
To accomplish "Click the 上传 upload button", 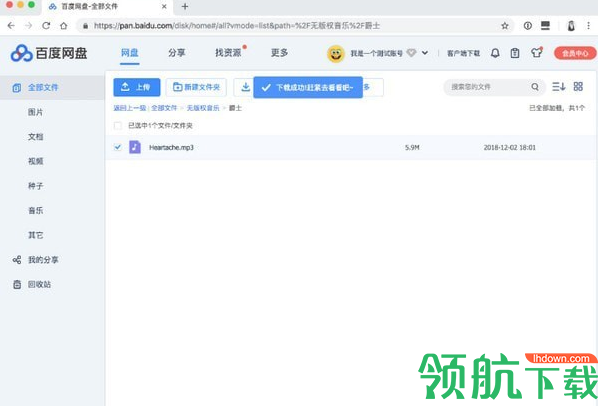I will (x=137, y=87).
